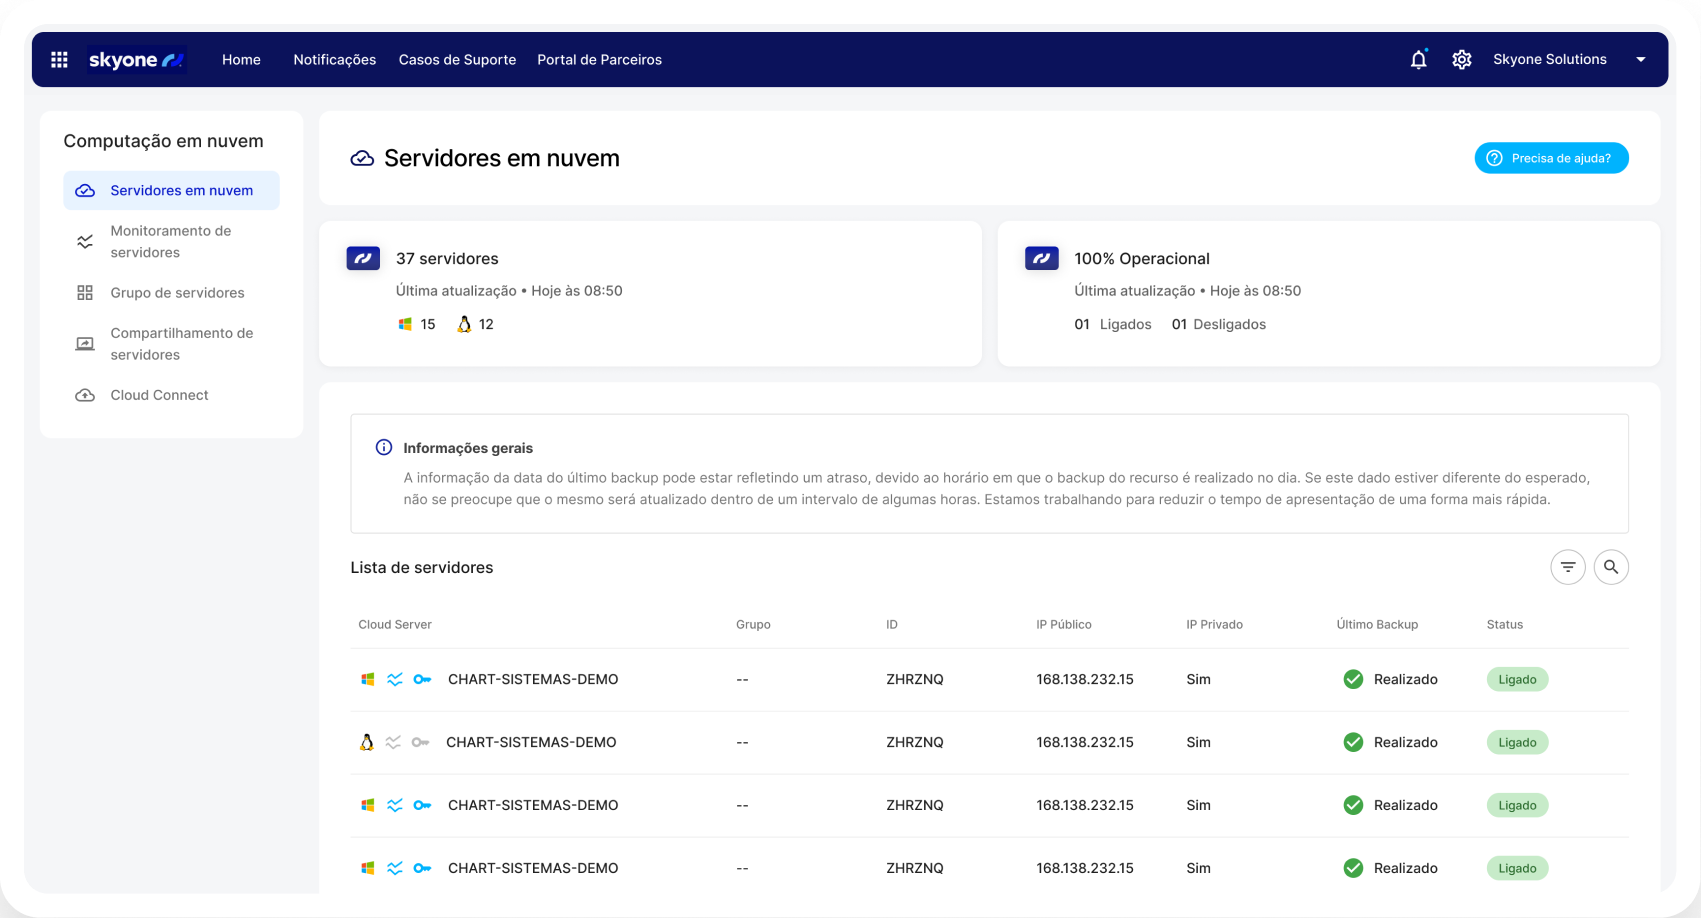Open Cloud Connect from the sidebar

click(x=158, y=395)
